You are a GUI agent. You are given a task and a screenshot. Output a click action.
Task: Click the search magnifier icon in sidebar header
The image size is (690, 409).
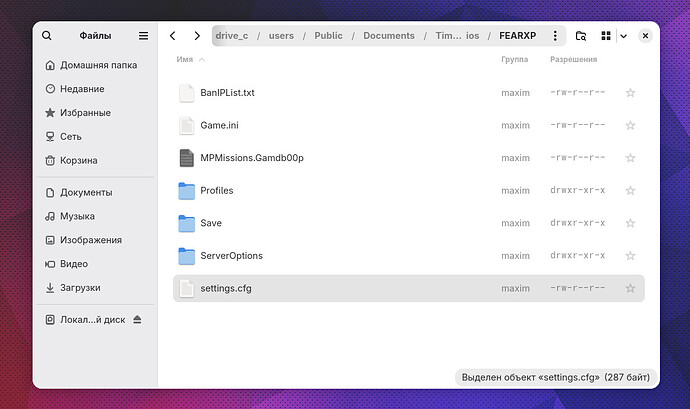pyautogui.click(x=47, y=36)
